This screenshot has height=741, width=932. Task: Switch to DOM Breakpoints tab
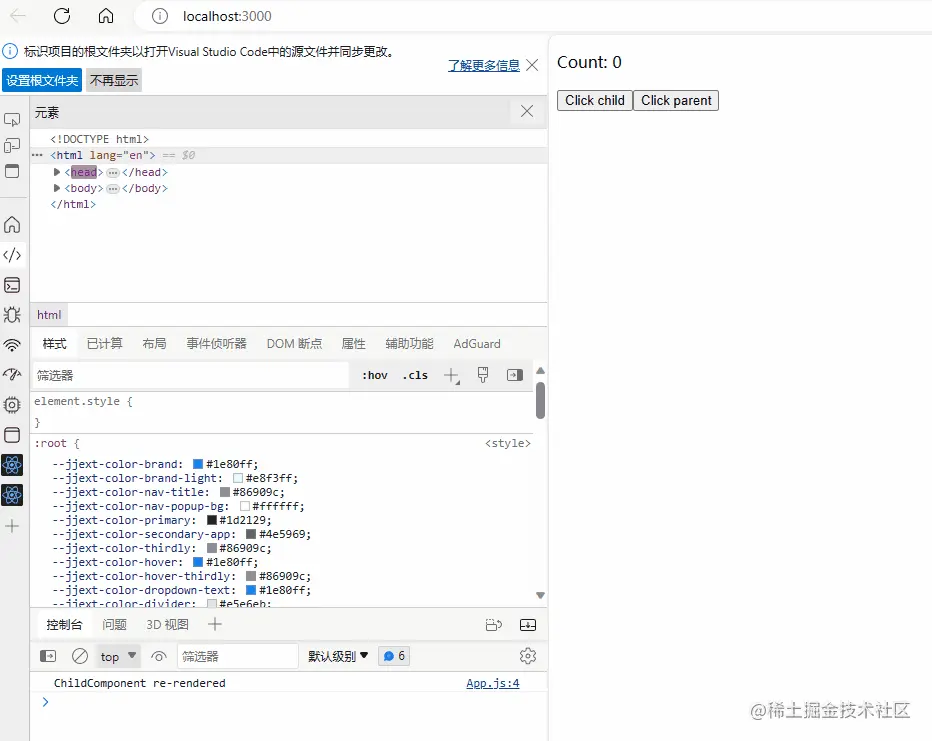coord(294,343)
